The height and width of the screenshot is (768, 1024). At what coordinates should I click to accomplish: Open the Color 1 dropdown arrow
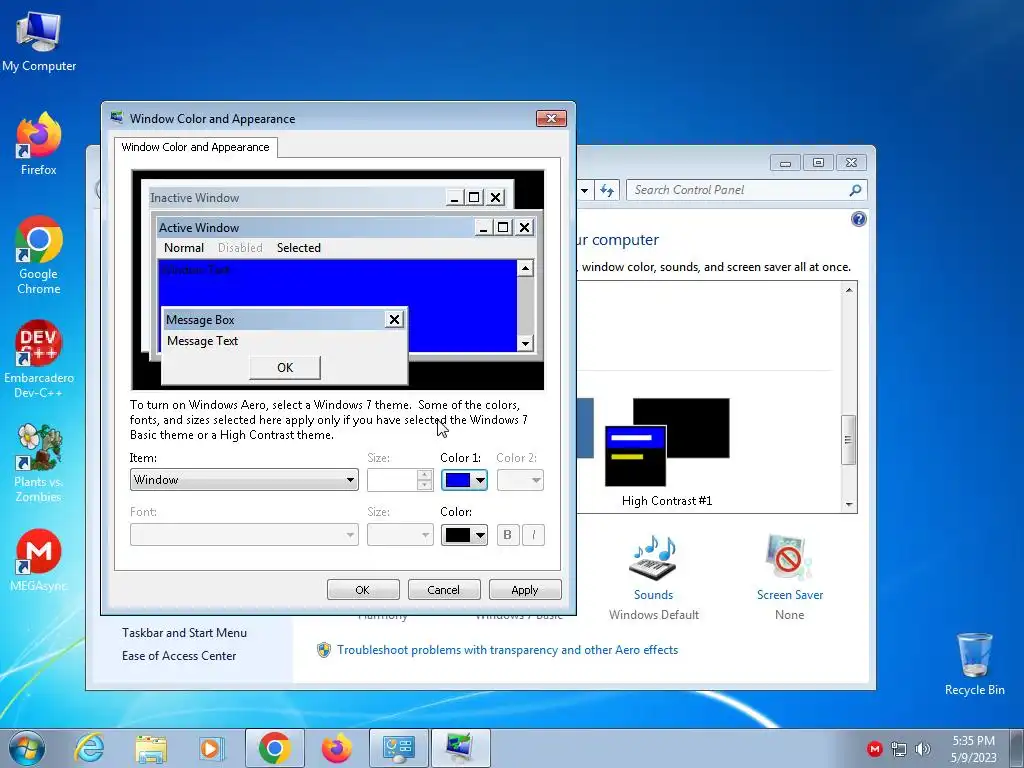[x=480, y=481]
